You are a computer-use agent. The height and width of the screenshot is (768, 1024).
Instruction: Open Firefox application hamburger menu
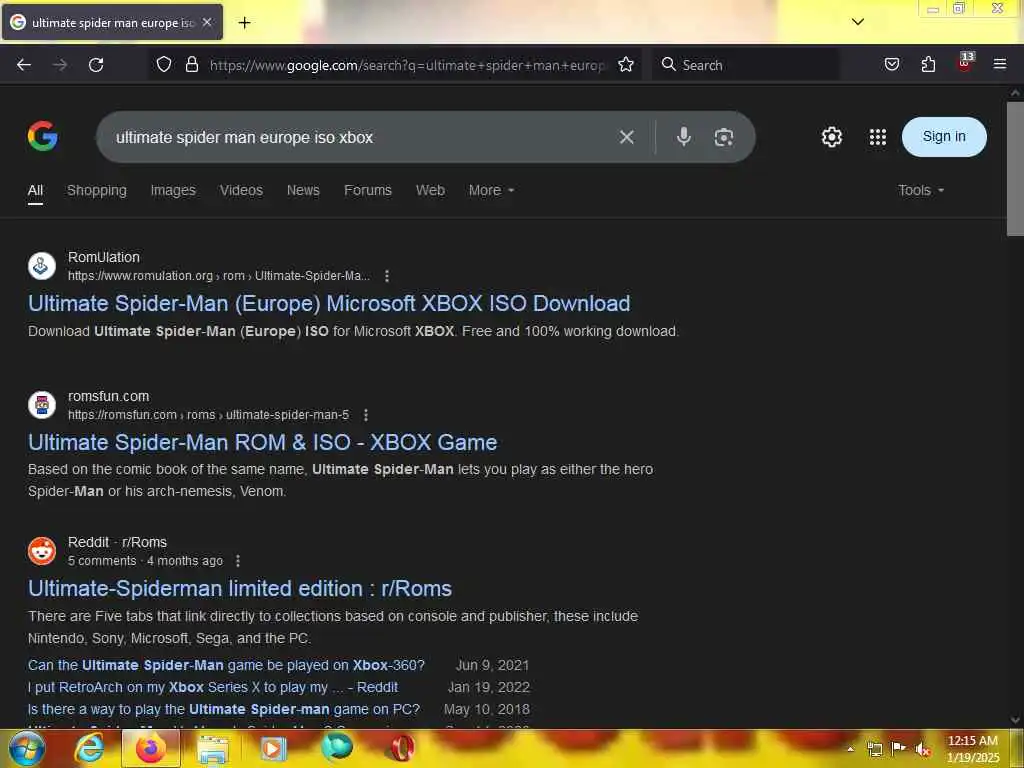[1000, 65]
